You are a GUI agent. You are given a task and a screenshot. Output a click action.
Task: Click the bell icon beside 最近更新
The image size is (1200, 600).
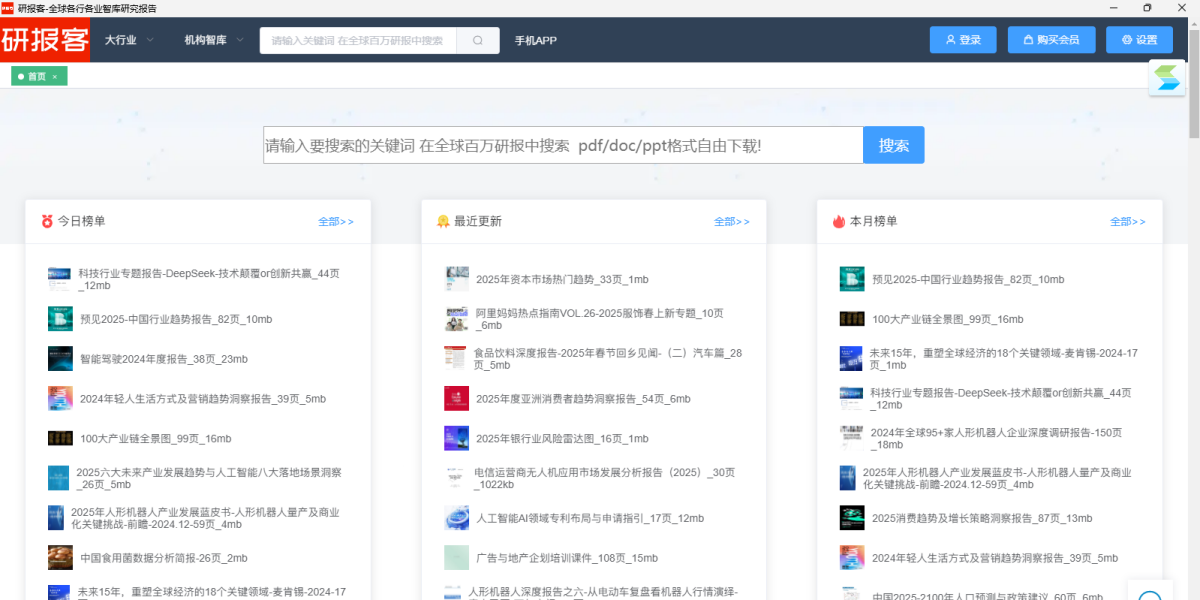(x=443, y=222)
